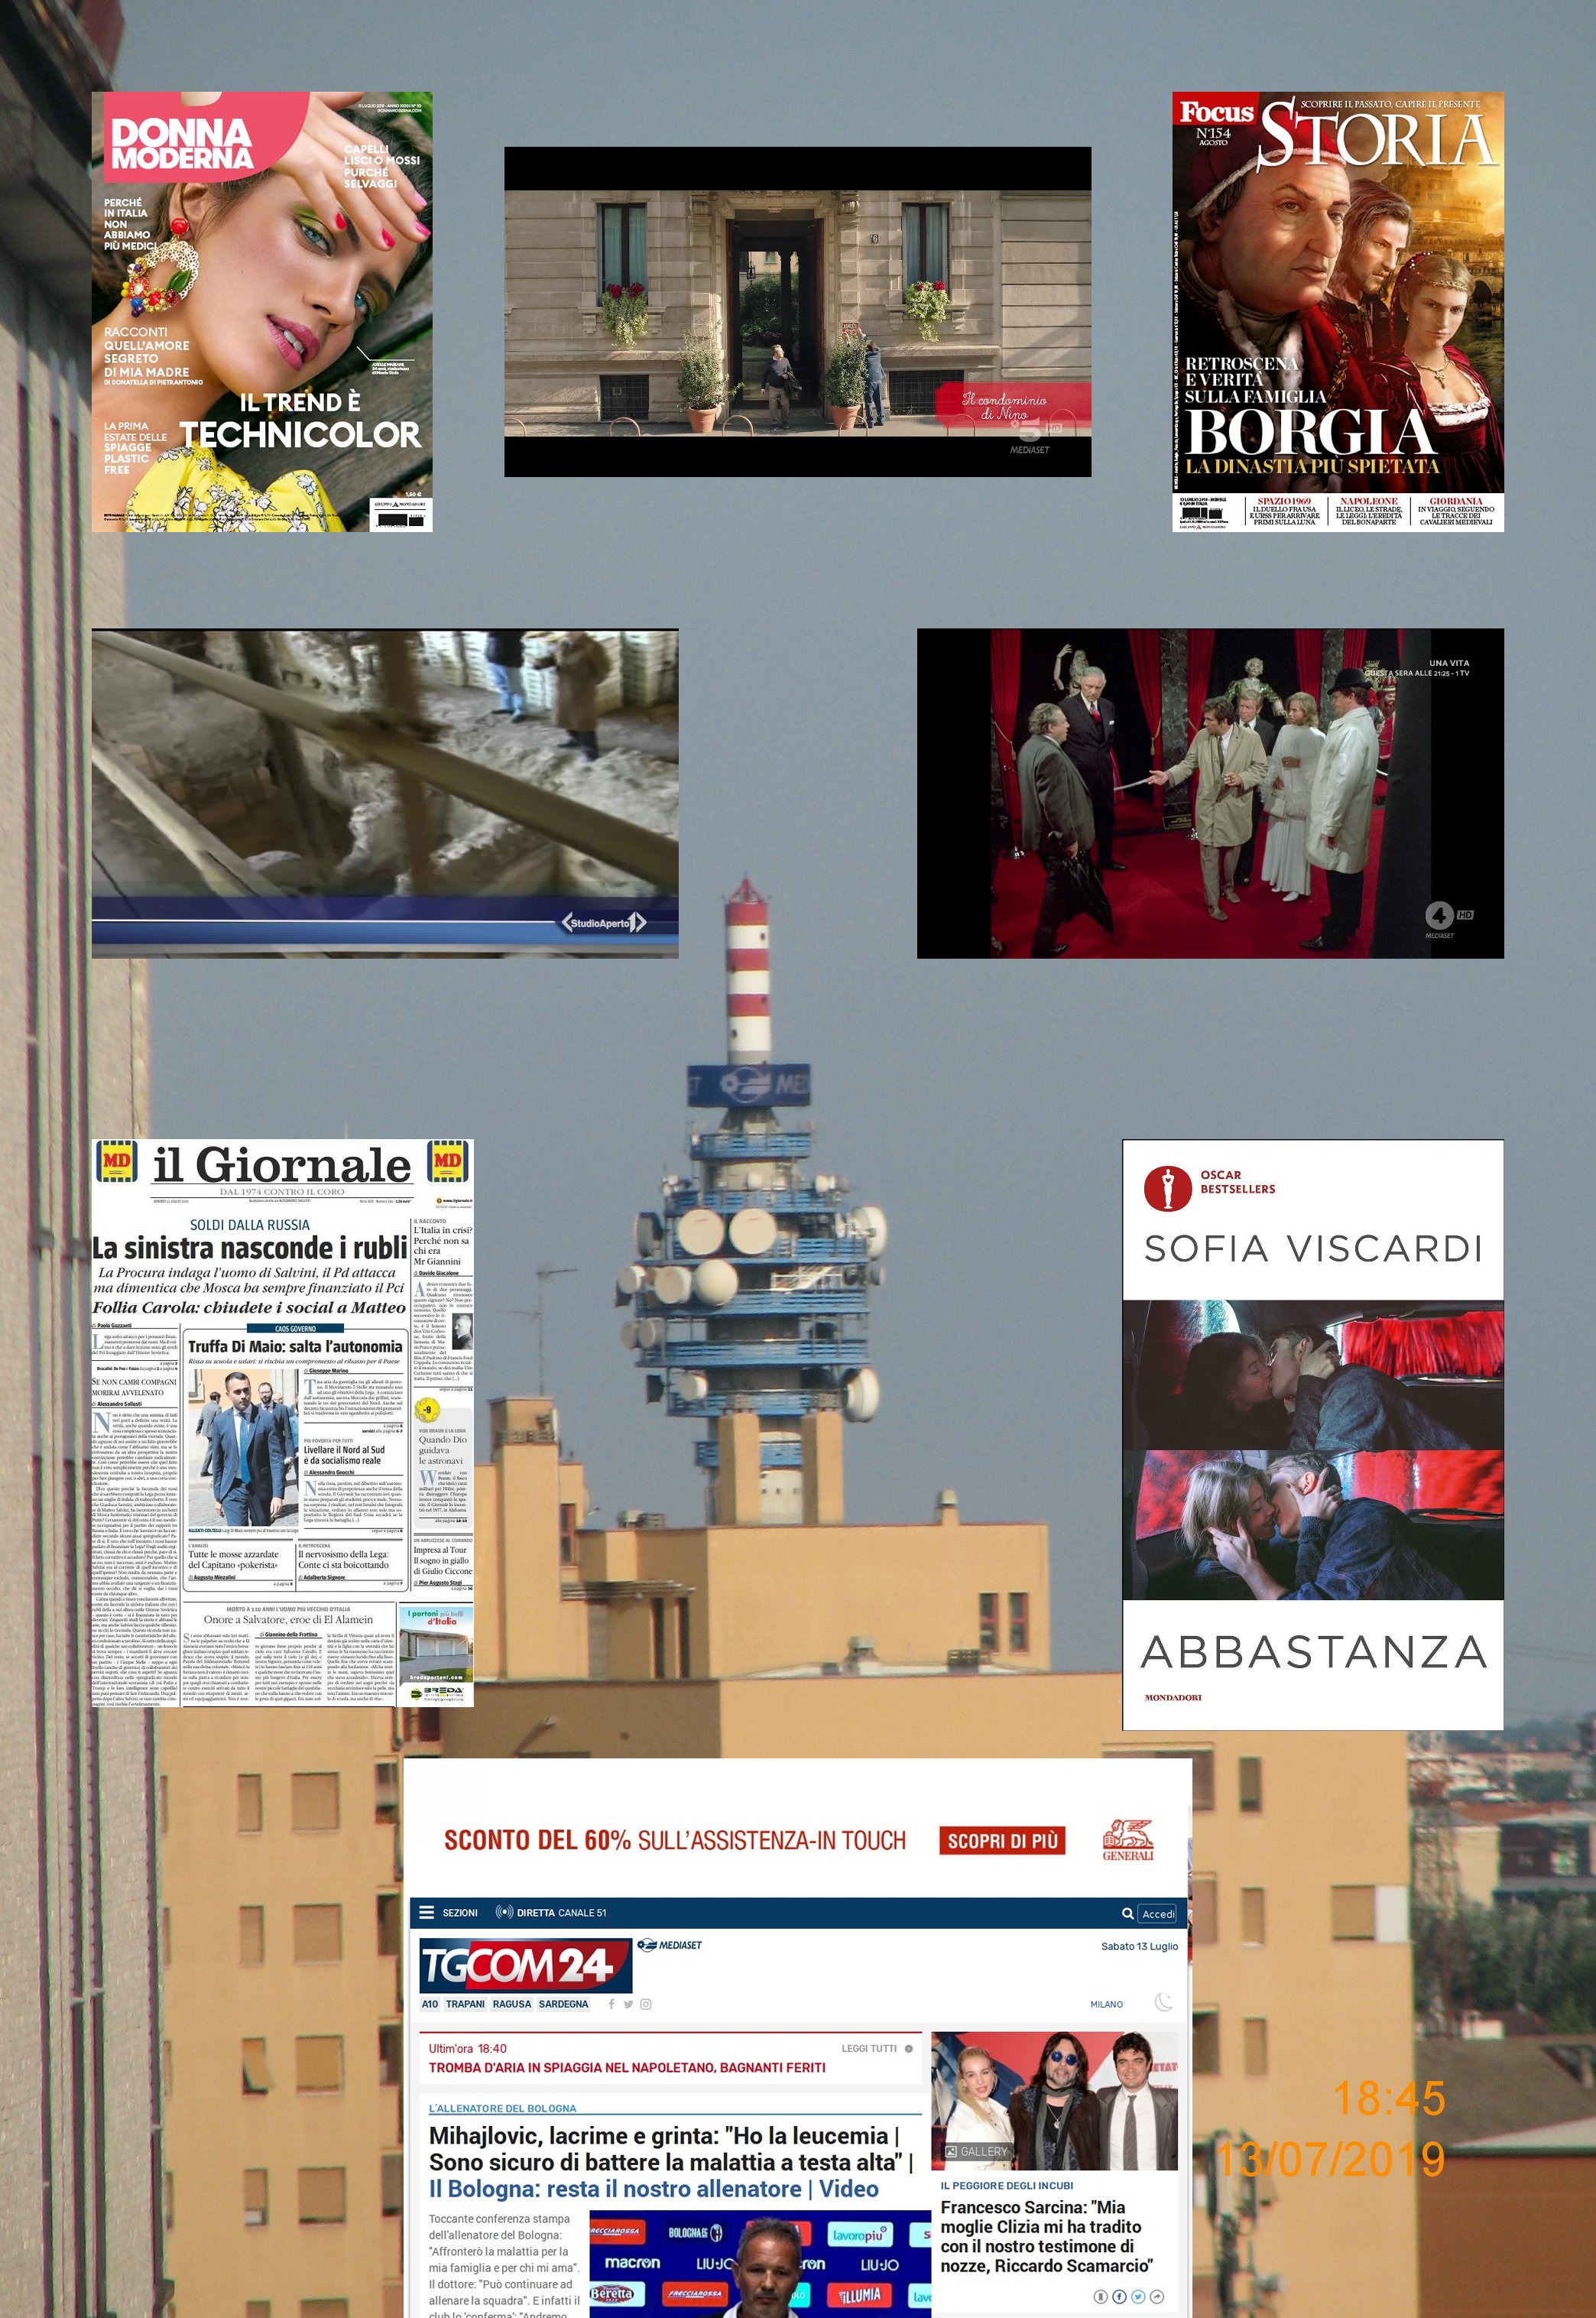Click the Donna Moderna magazine cover
The width and height of the screenshot is (1596, 2318).
(x=262, y=311)
